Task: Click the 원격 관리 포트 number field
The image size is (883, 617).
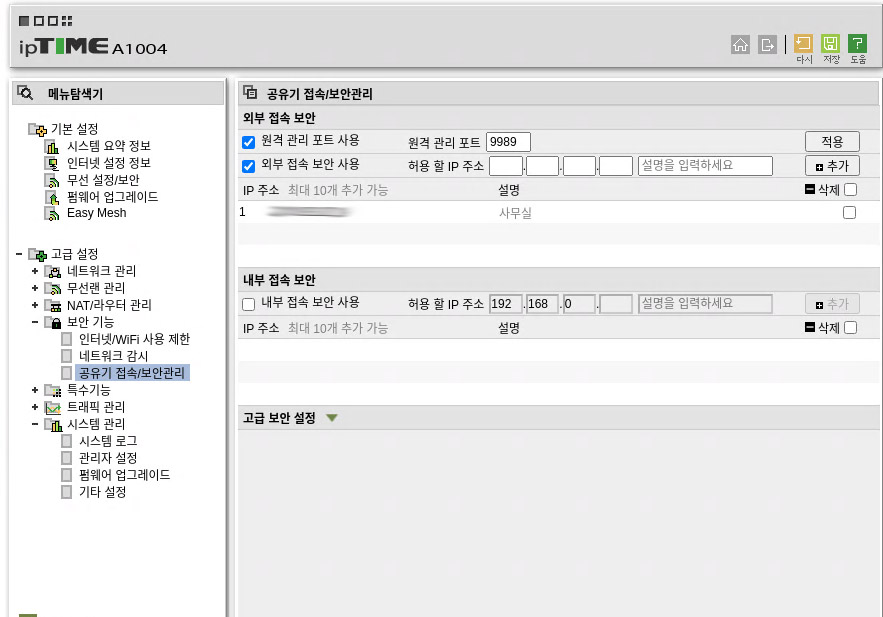Action: [508, 142]
